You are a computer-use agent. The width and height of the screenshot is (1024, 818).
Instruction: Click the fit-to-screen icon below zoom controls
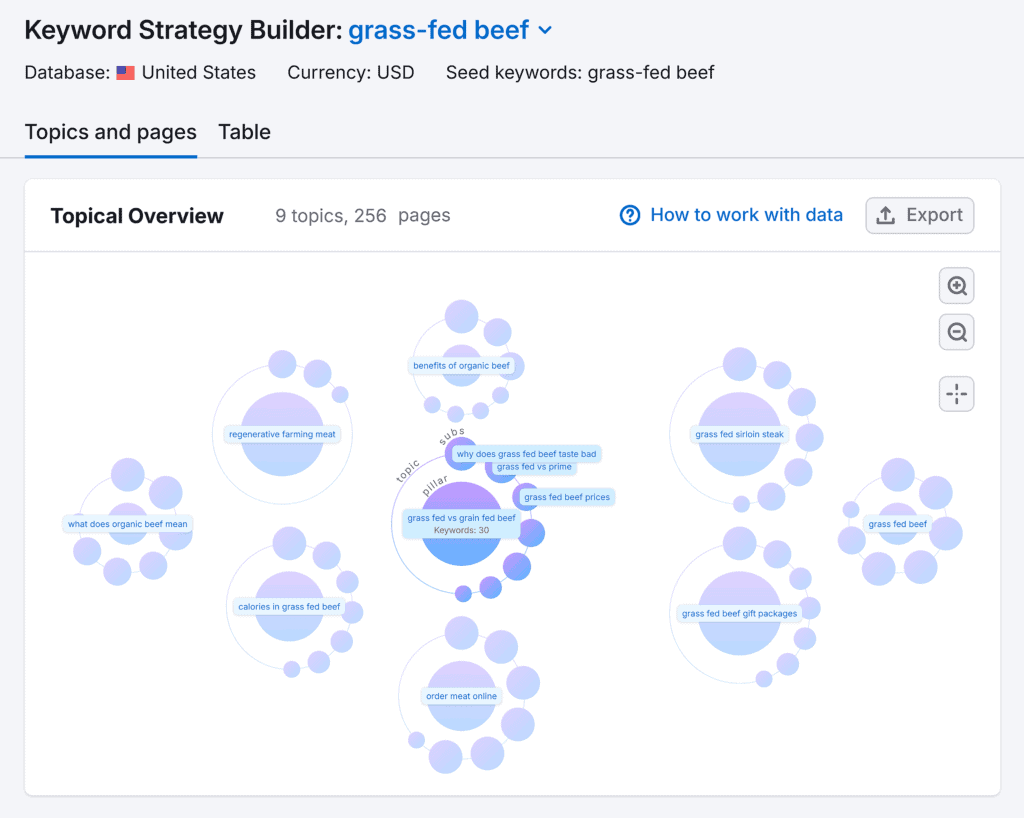tap(956, 394)
